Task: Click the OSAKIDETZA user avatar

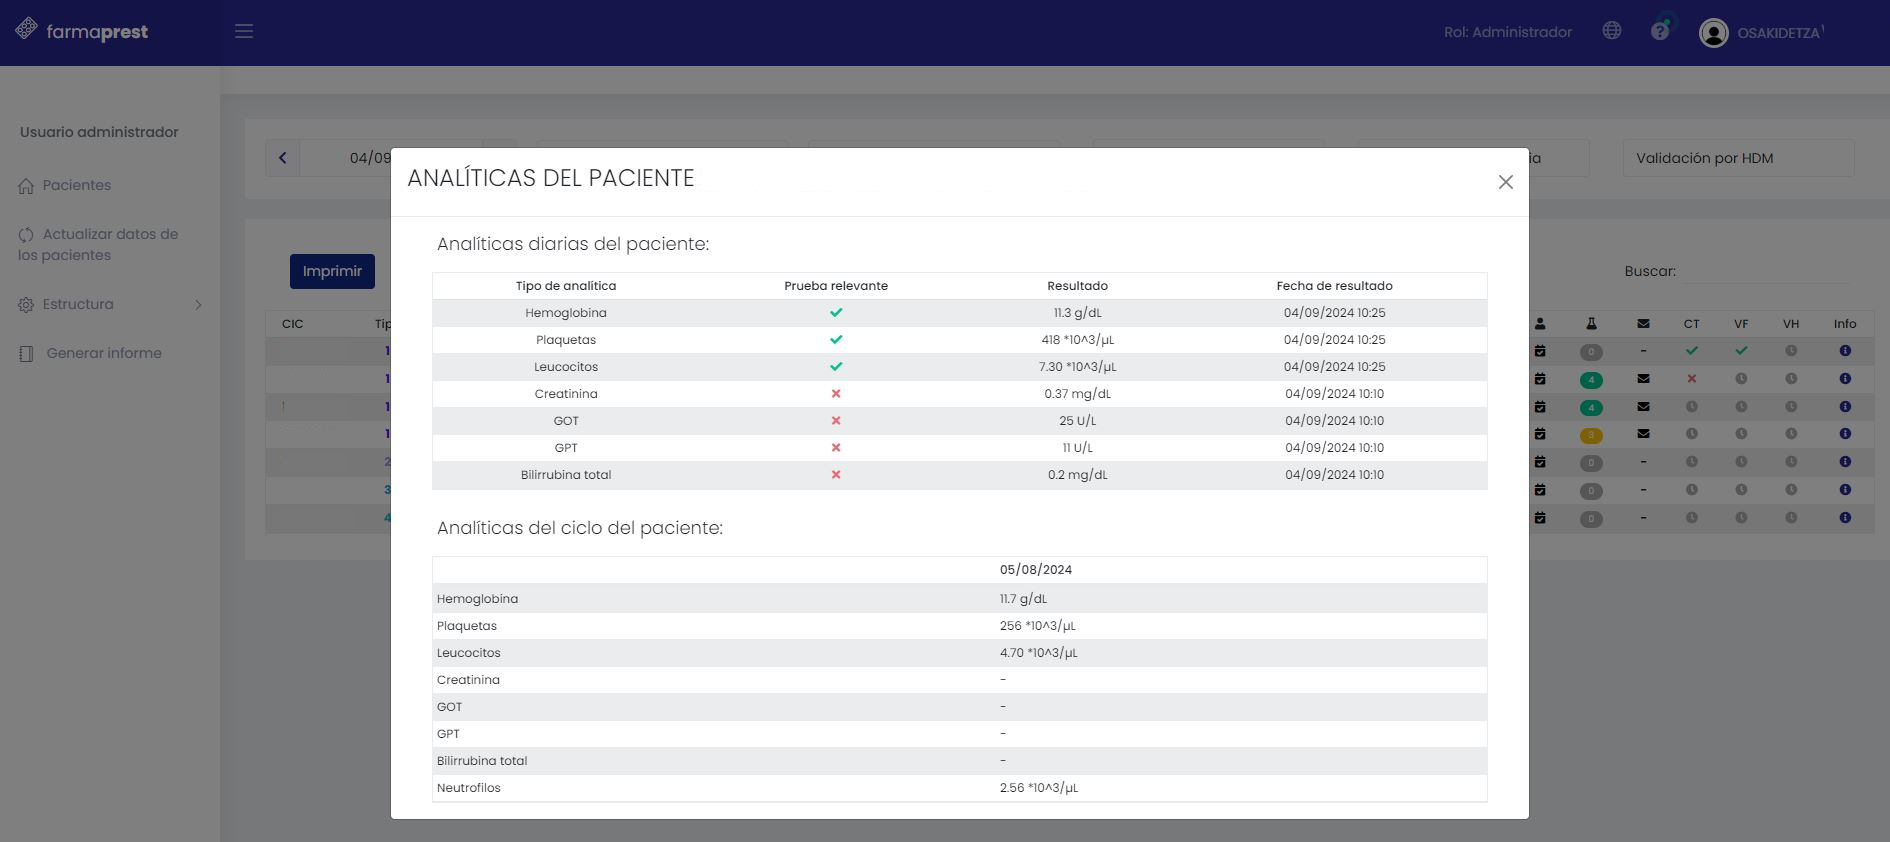Action: (1714, 33)
